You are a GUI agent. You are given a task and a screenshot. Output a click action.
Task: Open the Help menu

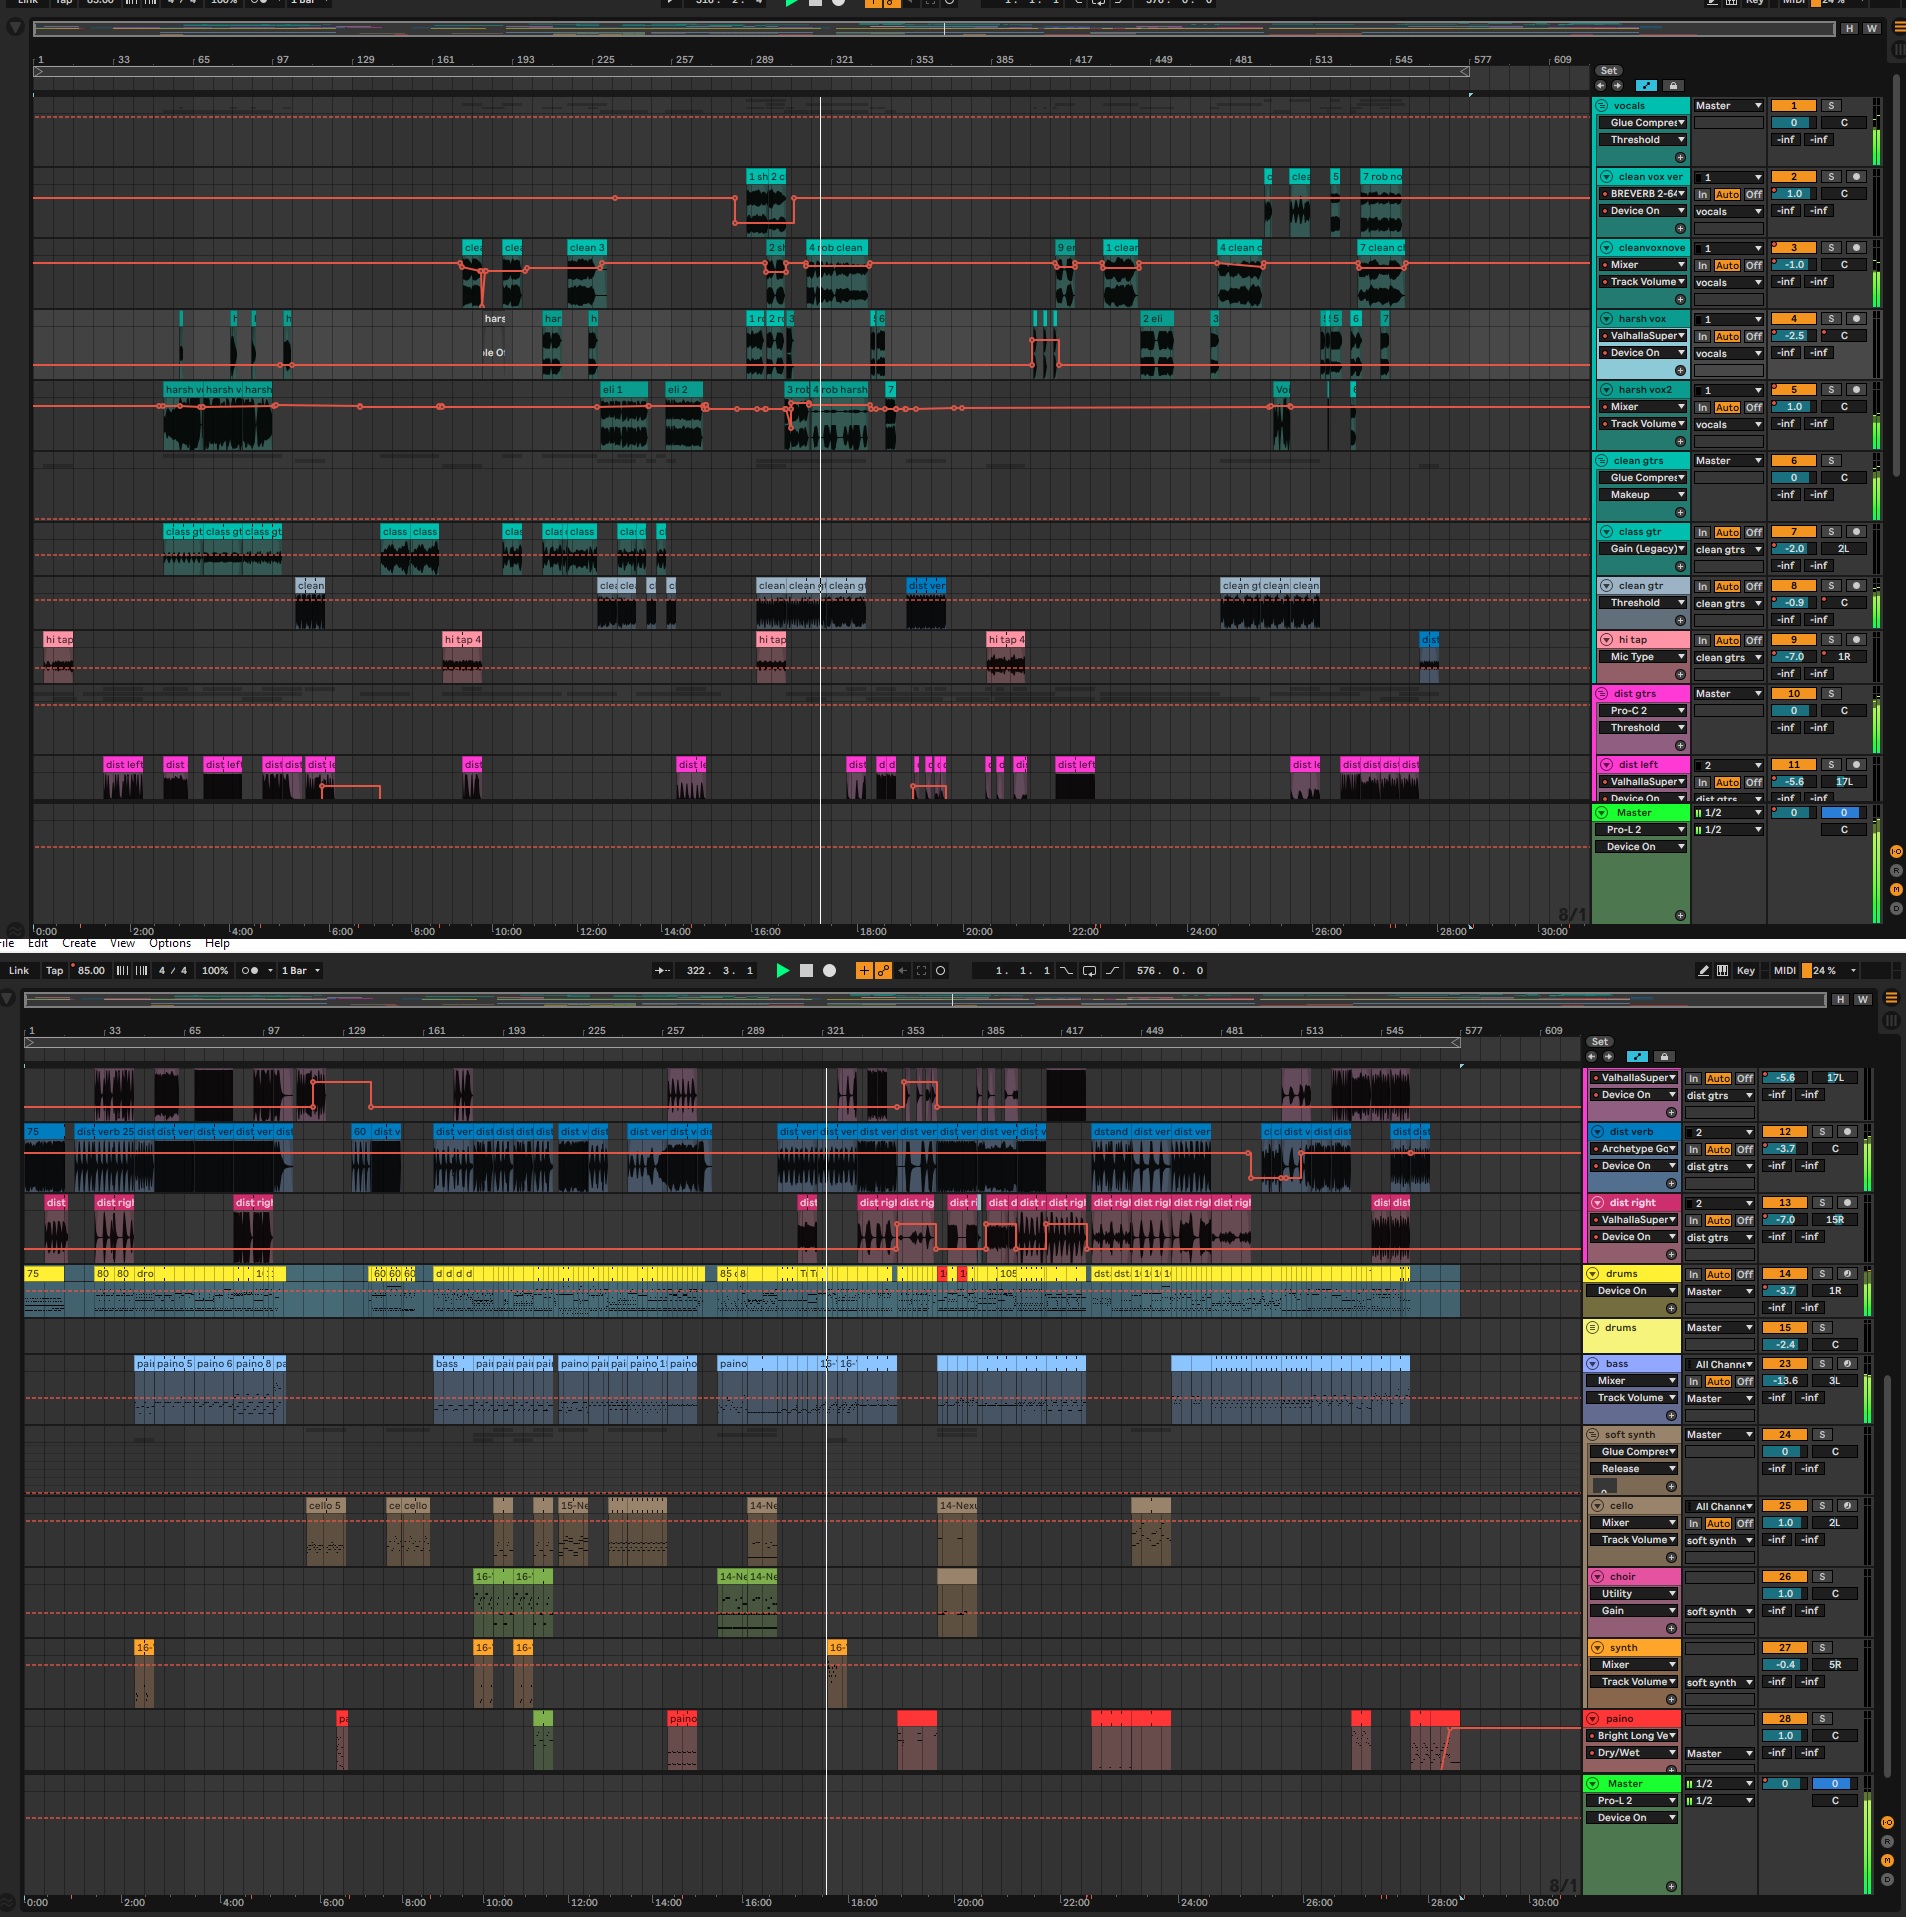point(217,943)
